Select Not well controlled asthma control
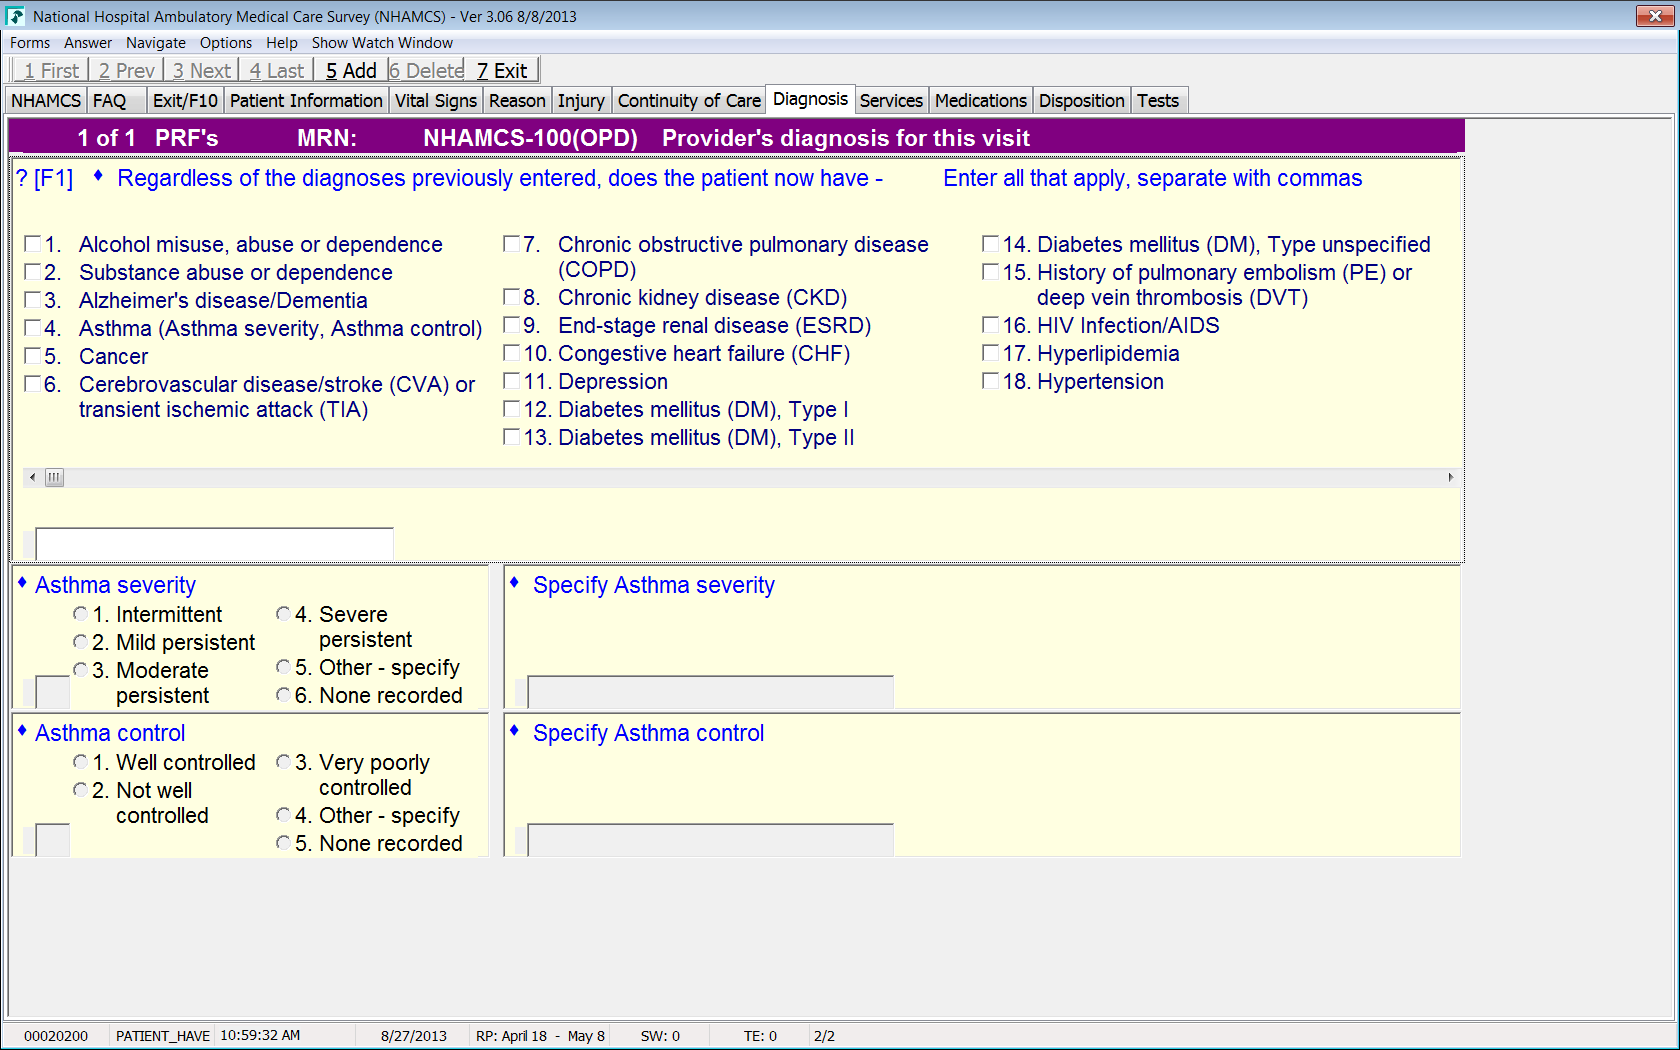This screenshot has height=1050, width=1680. click(x=81, y=790)
